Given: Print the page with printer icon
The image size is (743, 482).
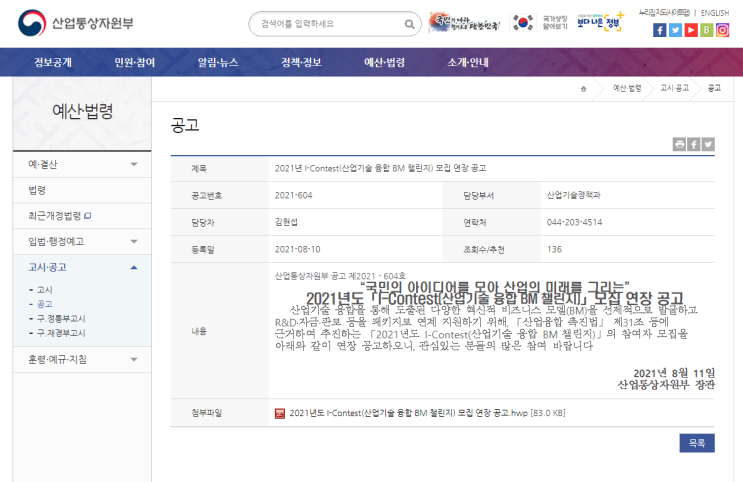Looking at the screenshot, I should (680, 145).
